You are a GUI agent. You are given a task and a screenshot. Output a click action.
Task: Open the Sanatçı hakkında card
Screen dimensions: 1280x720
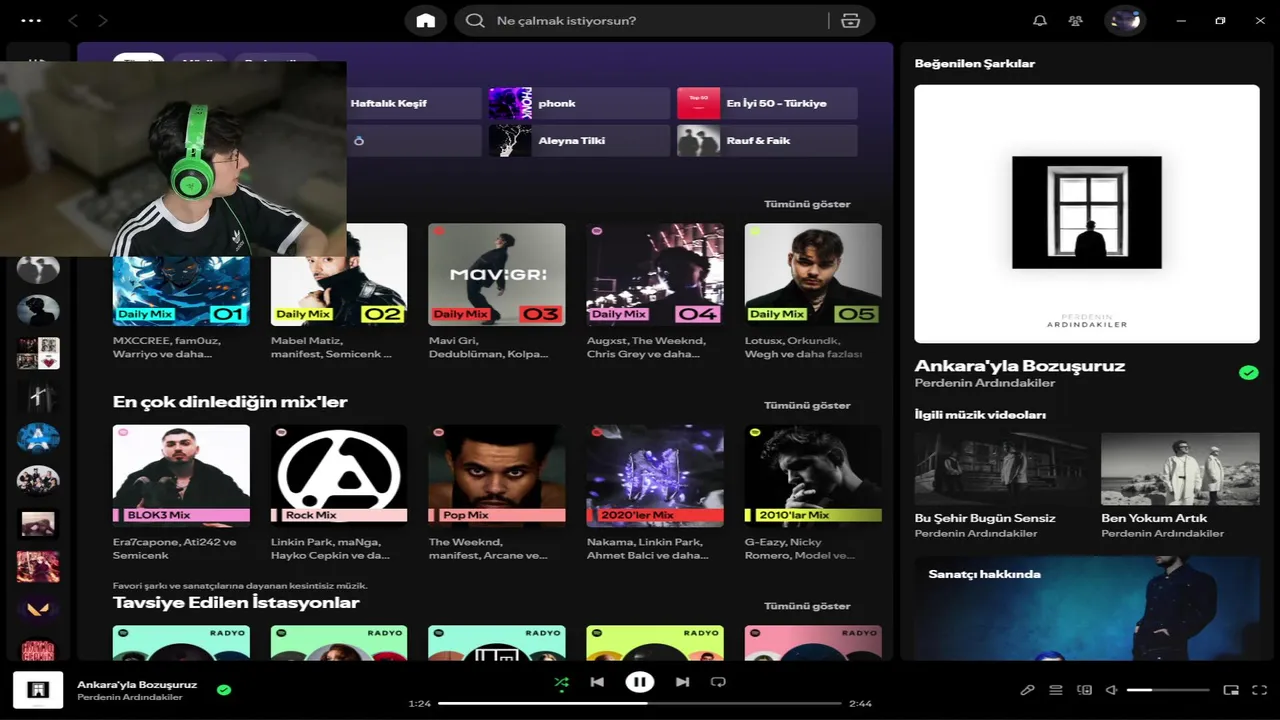point(1087,608)
